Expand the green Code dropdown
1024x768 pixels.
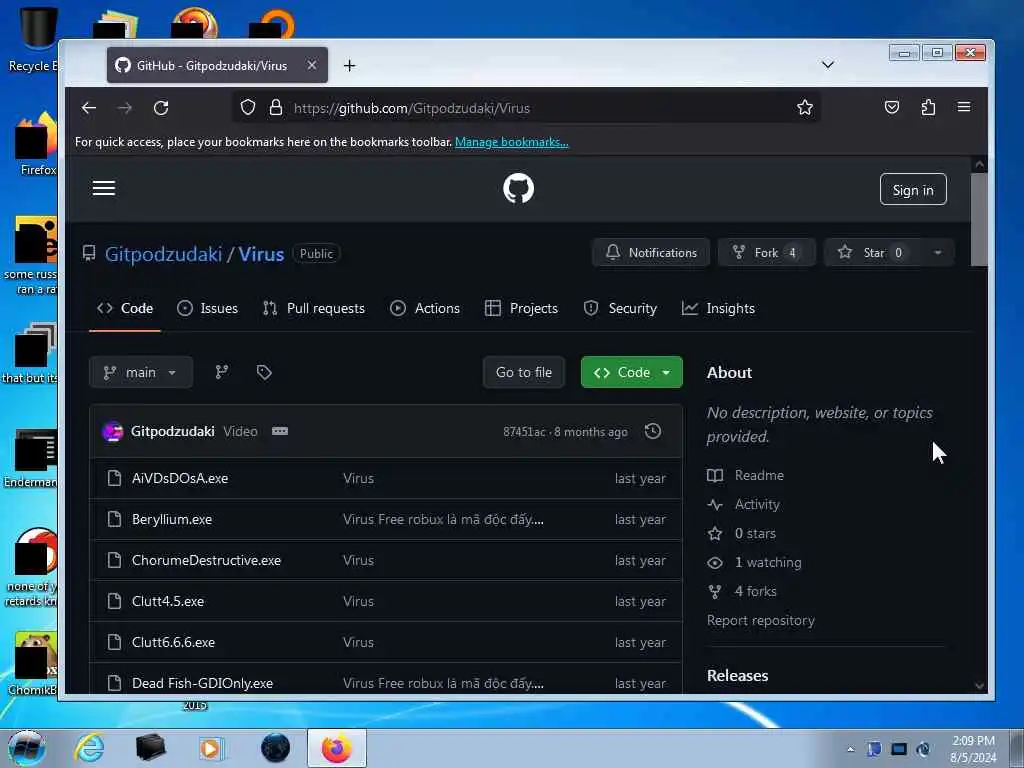pyautogui.click(x=632, y=372)
